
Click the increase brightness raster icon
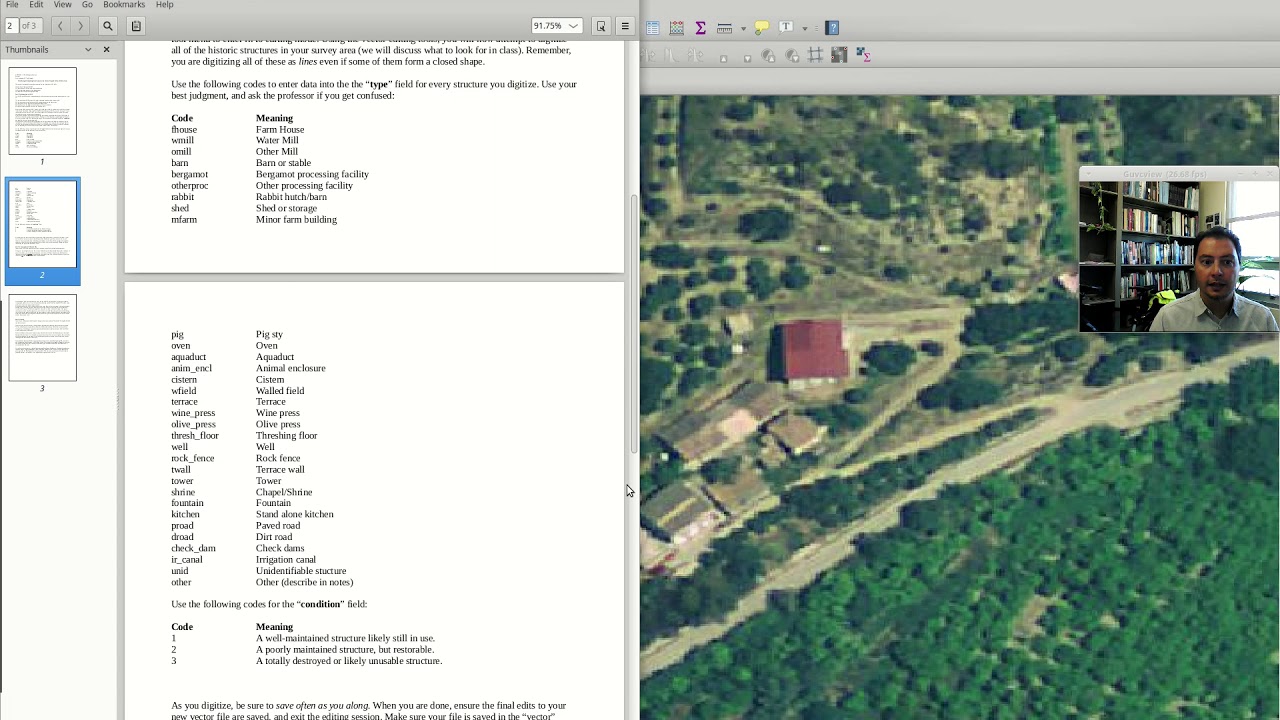click(723, 58)
